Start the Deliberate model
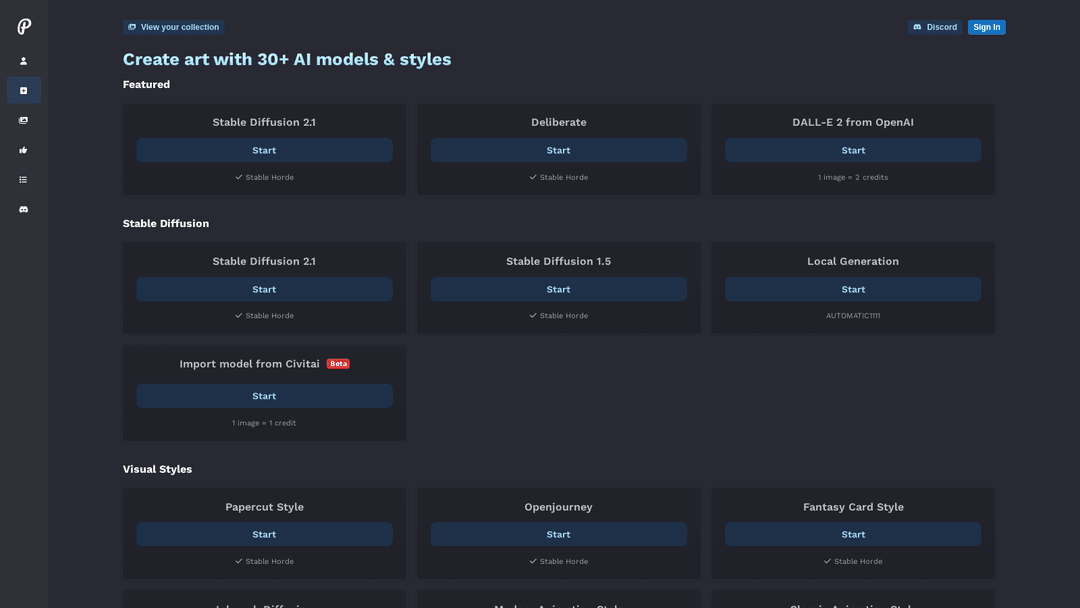Screen dimensions: 1080x608 point(559,150)
